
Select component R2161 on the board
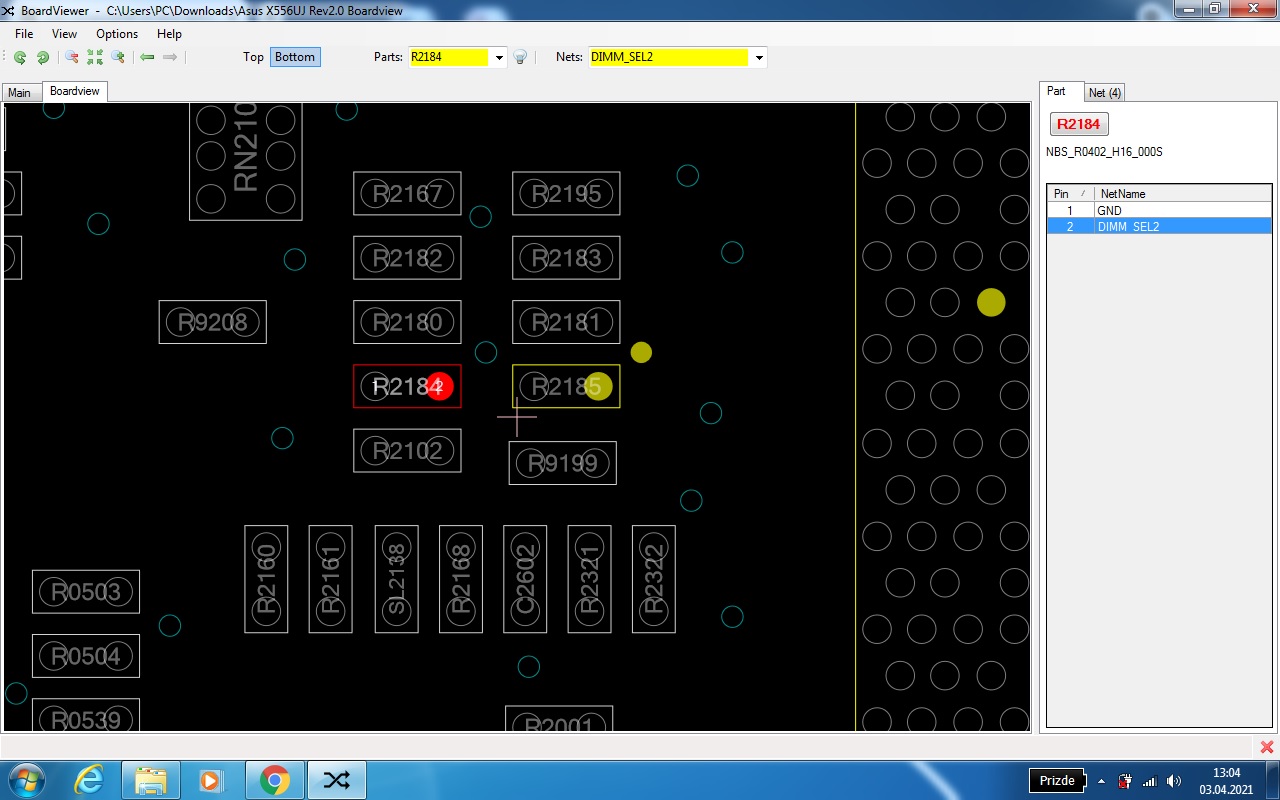click(x=330, y=579)
